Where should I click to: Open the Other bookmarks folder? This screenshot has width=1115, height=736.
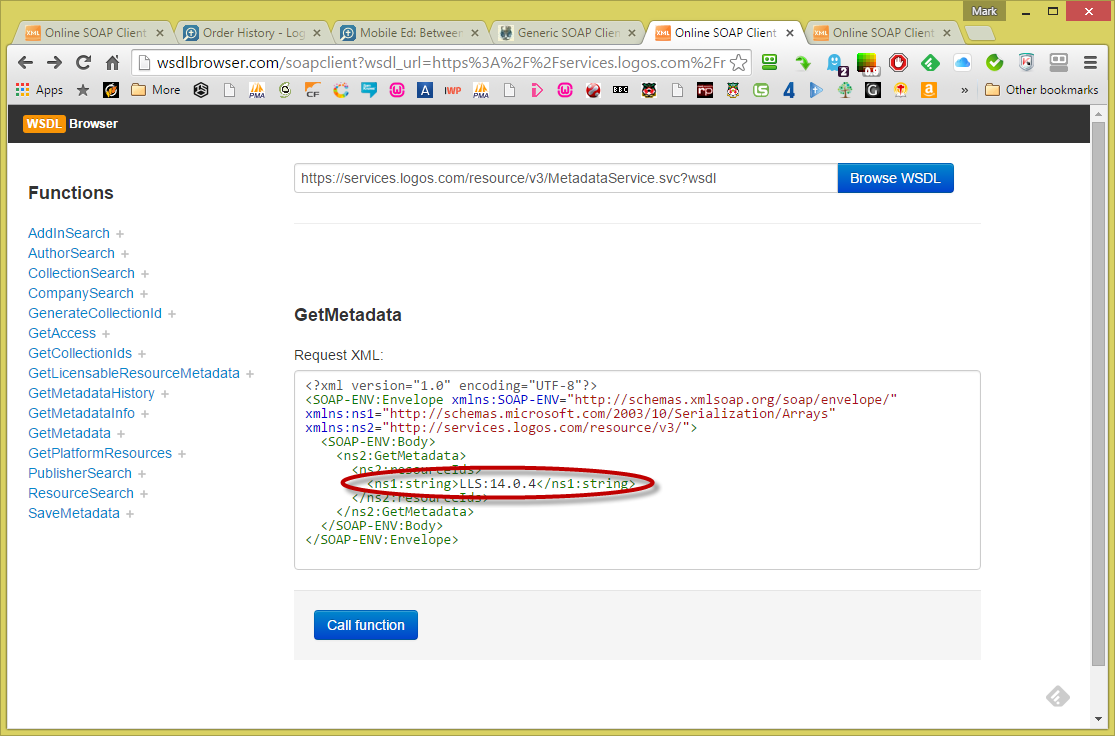1042,90
